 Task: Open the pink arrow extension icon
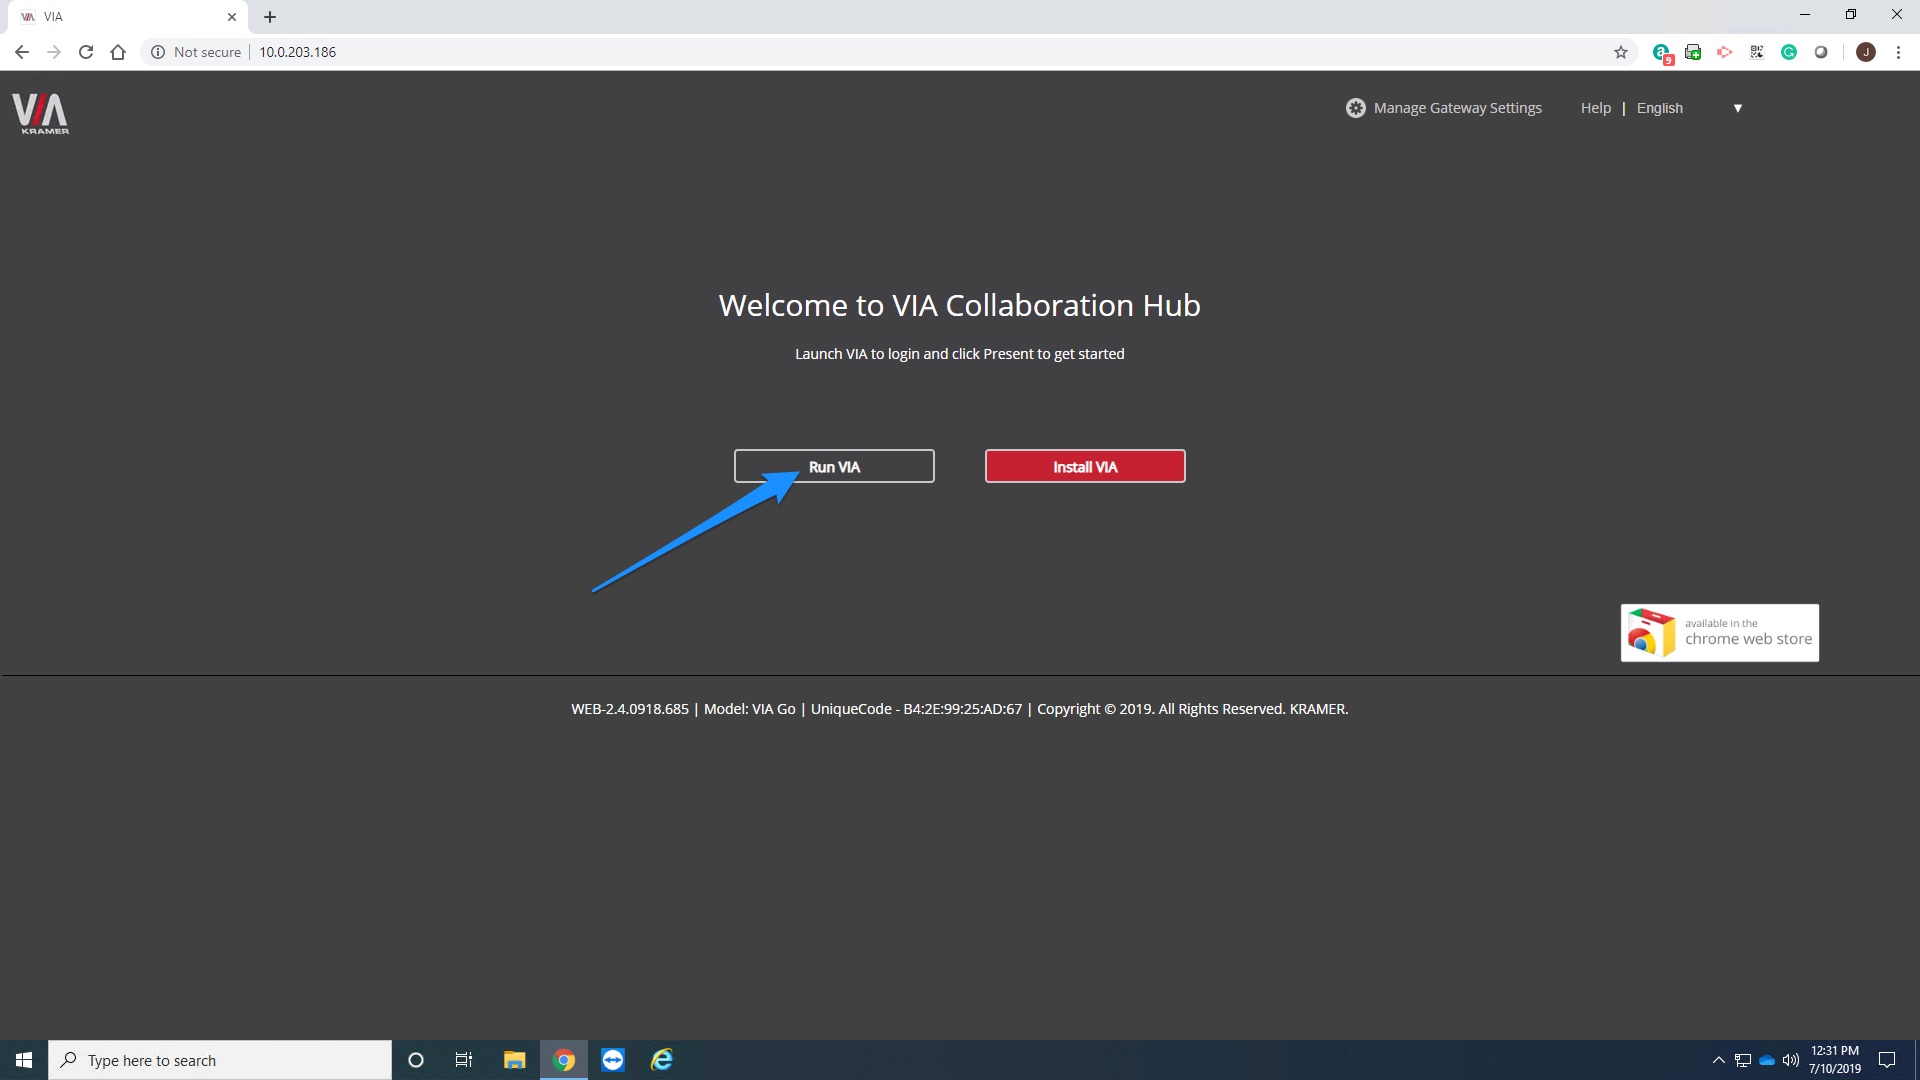click(1725, 52)
